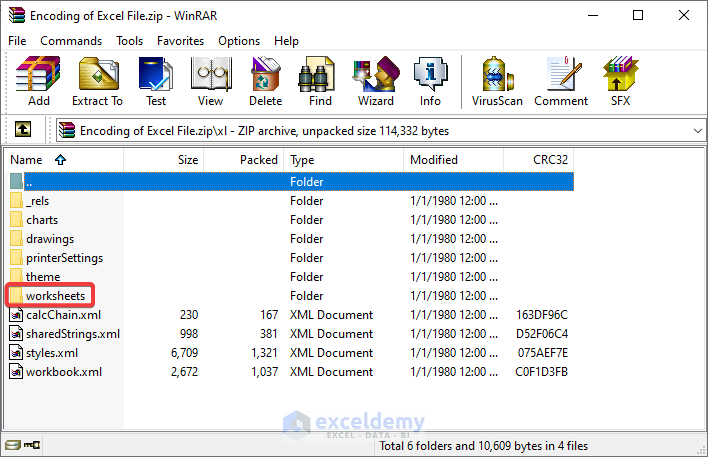Viewport: 708px width, 457px height.
Task: Launch the Wizard tool
Action: (376, 82)
